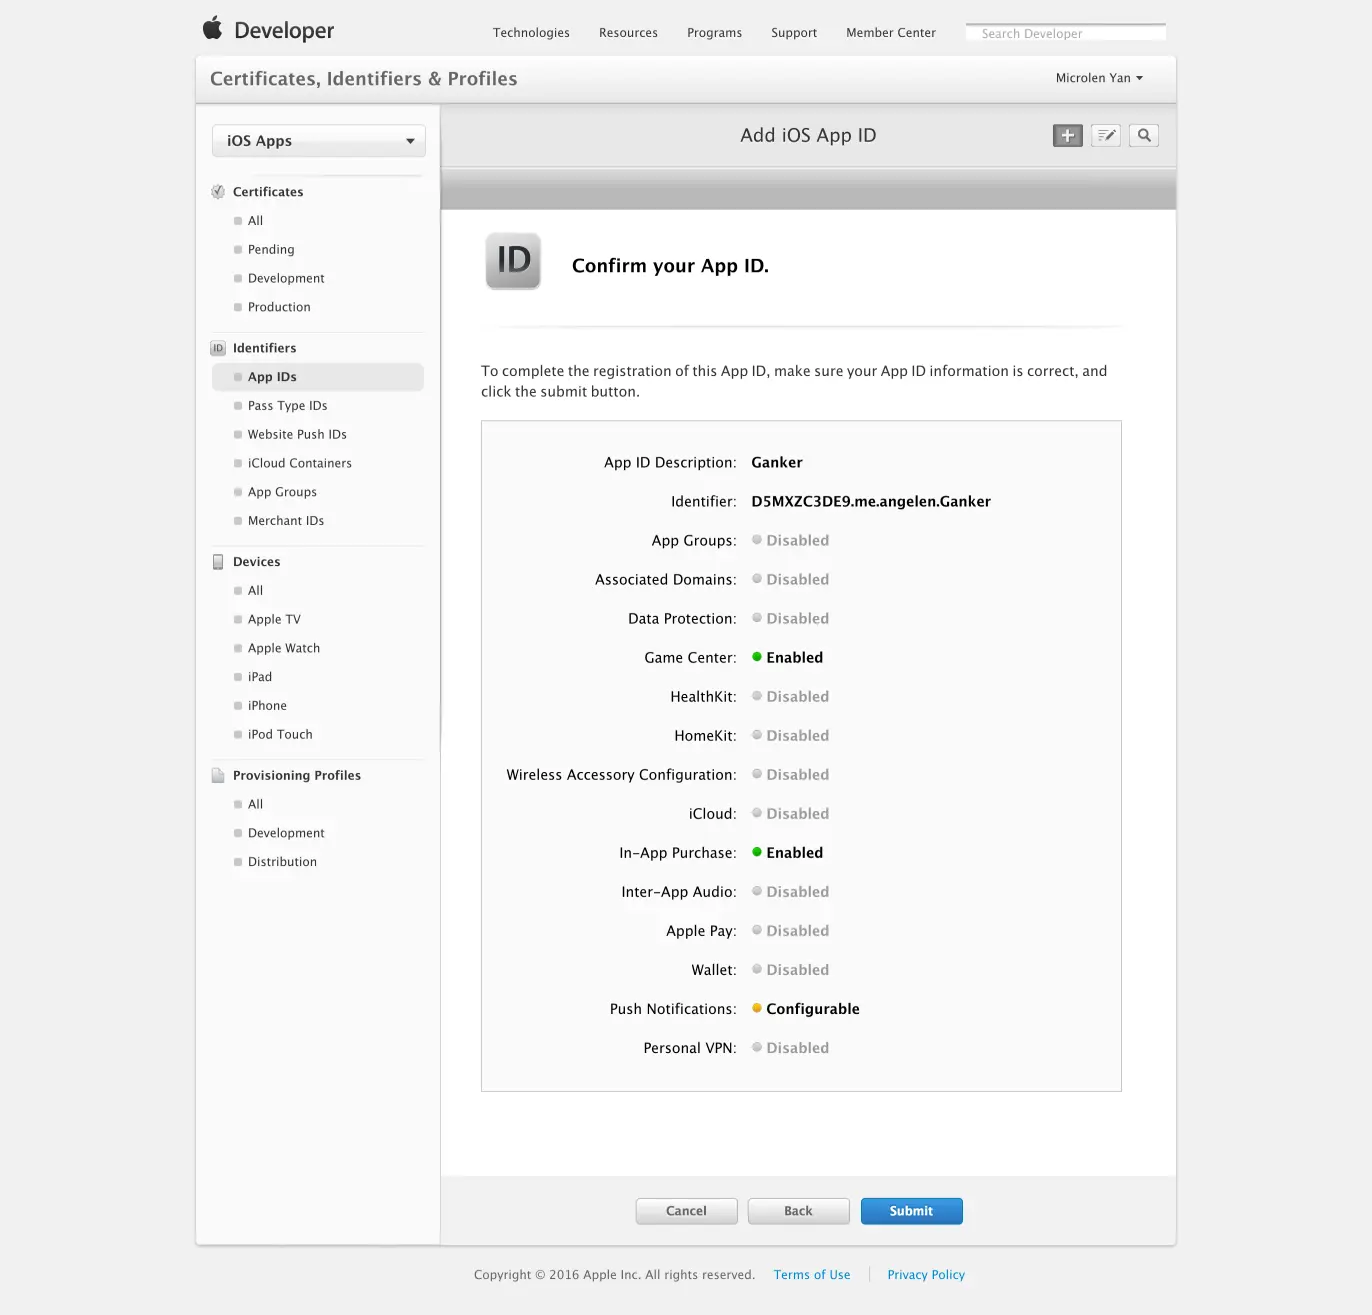
Task: Select App IDs in sidebar
Action: [318, 377]
